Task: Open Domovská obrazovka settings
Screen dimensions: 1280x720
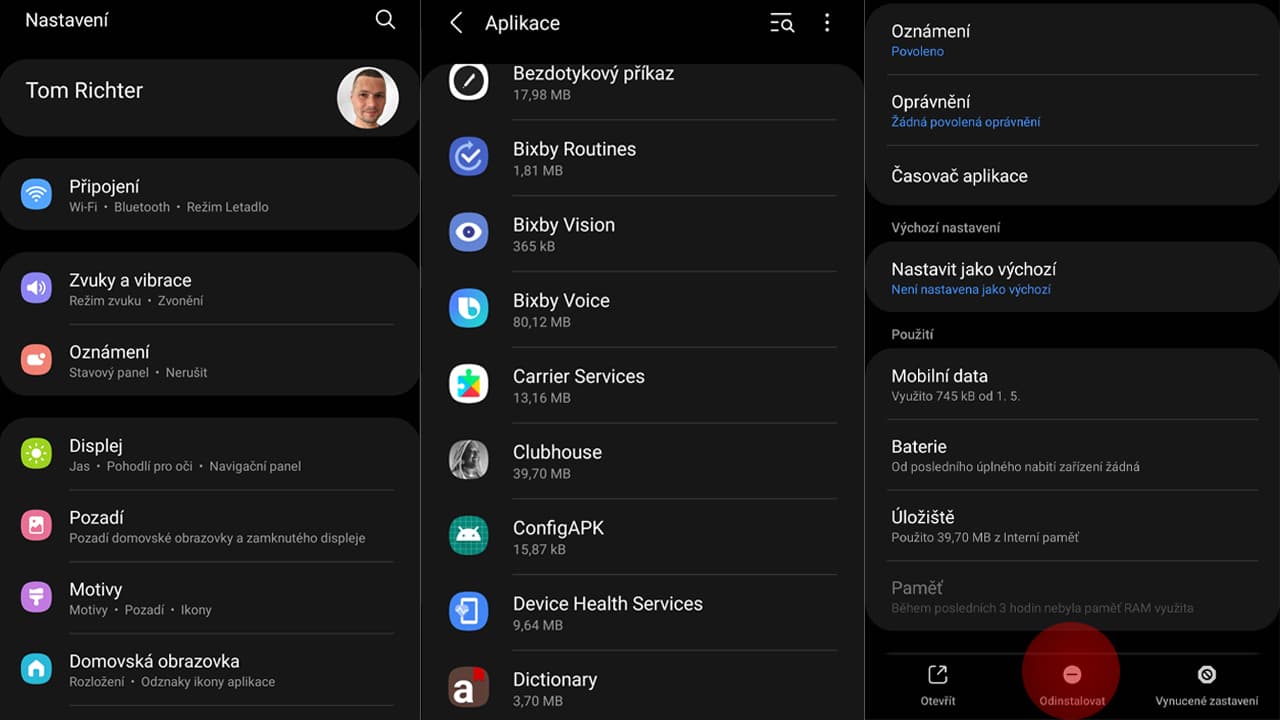Action: [210, 670]
